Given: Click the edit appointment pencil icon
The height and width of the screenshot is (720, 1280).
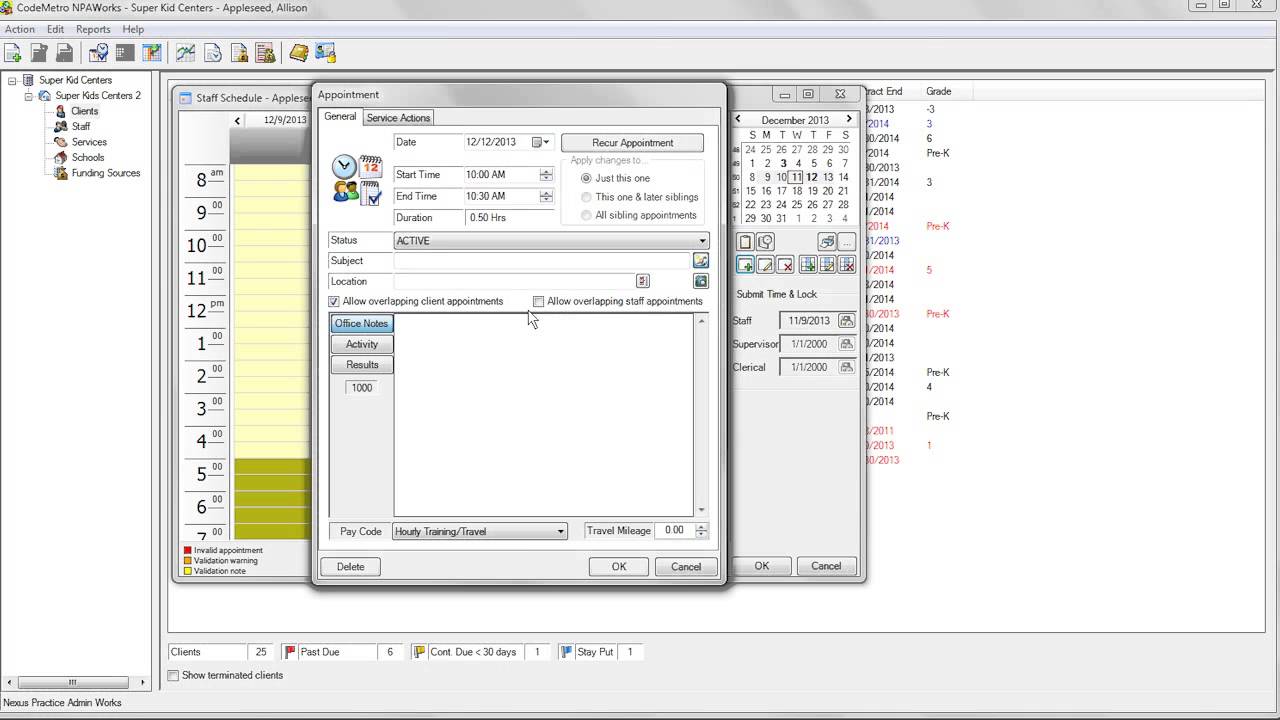Looking at the screenshot, I should (765, 265).
